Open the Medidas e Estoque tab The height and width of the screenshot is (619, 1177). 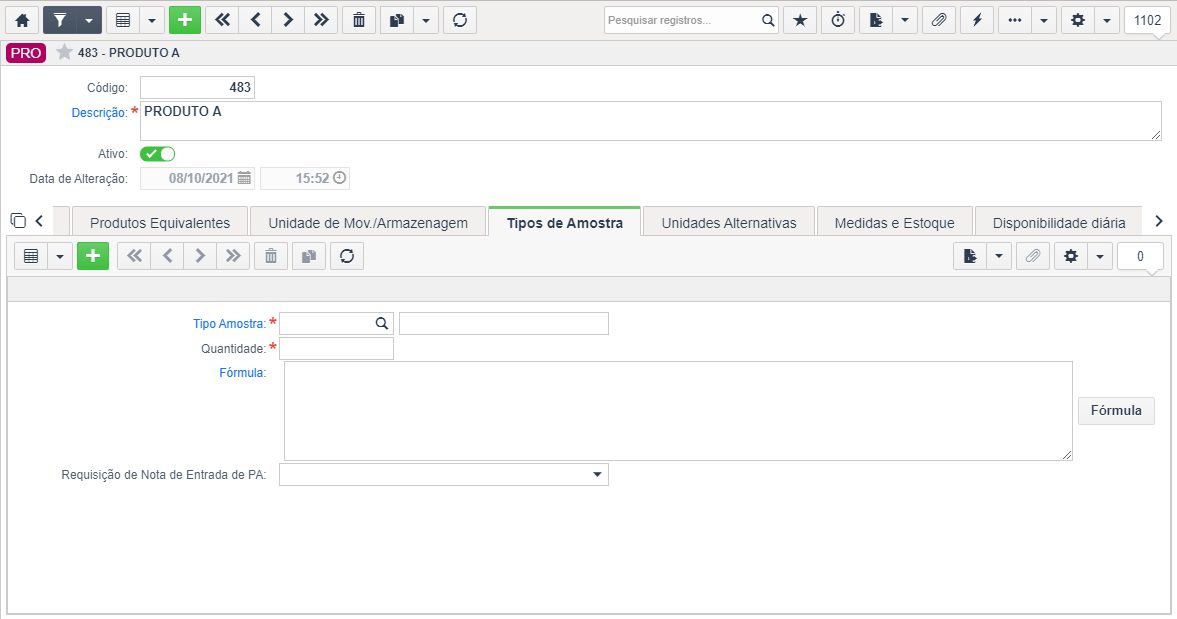[x=895, y=223]
